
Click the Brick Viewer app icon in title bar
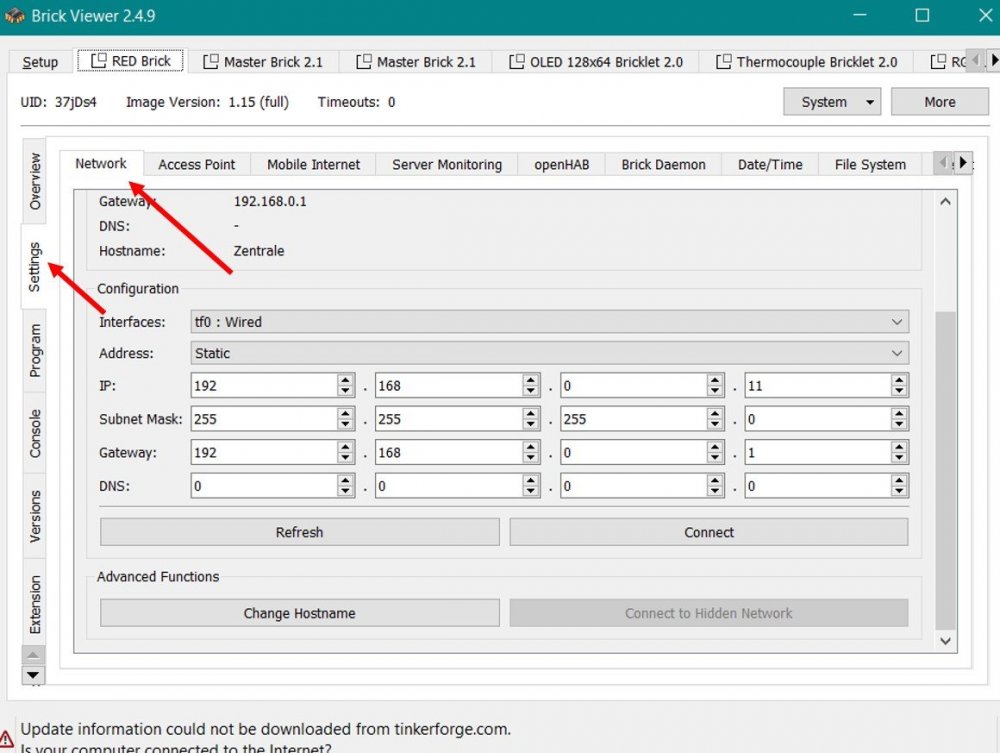(x=15, y=16)
